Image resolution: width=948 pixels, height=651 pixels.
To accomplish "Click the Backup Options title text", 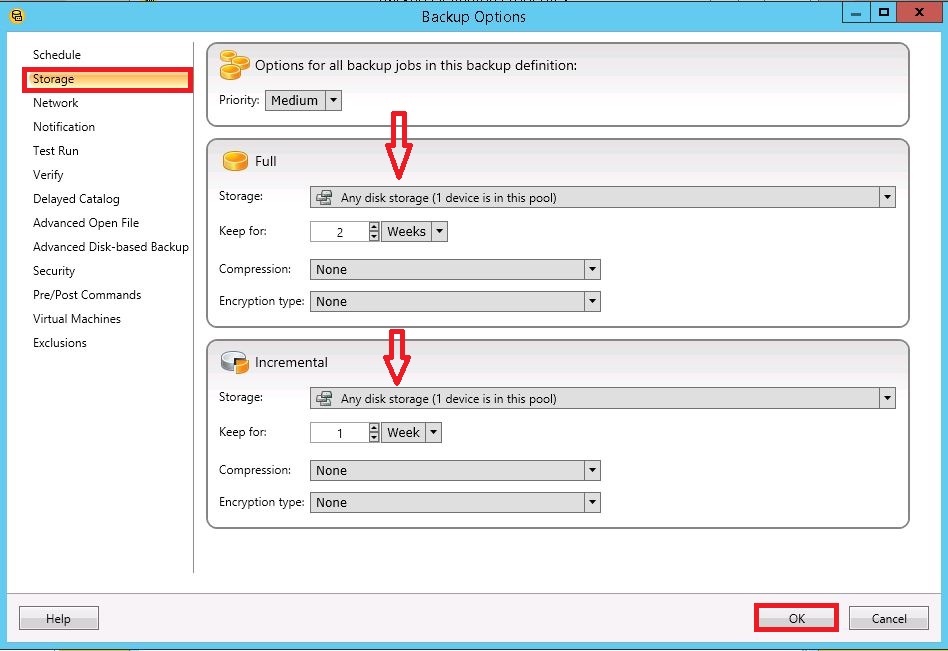I will pyautogui.click(x=474, y=17).
